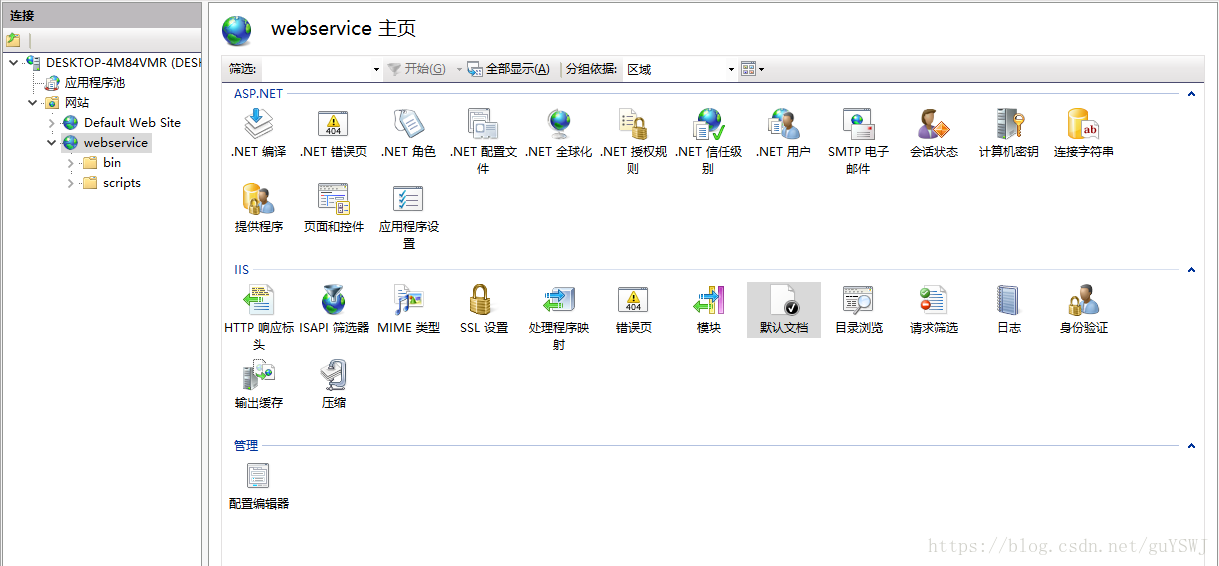The height and width of the screenshot is (566, 1219).
Task: Open the .NET 用户 feature
Action: [783, 134]
